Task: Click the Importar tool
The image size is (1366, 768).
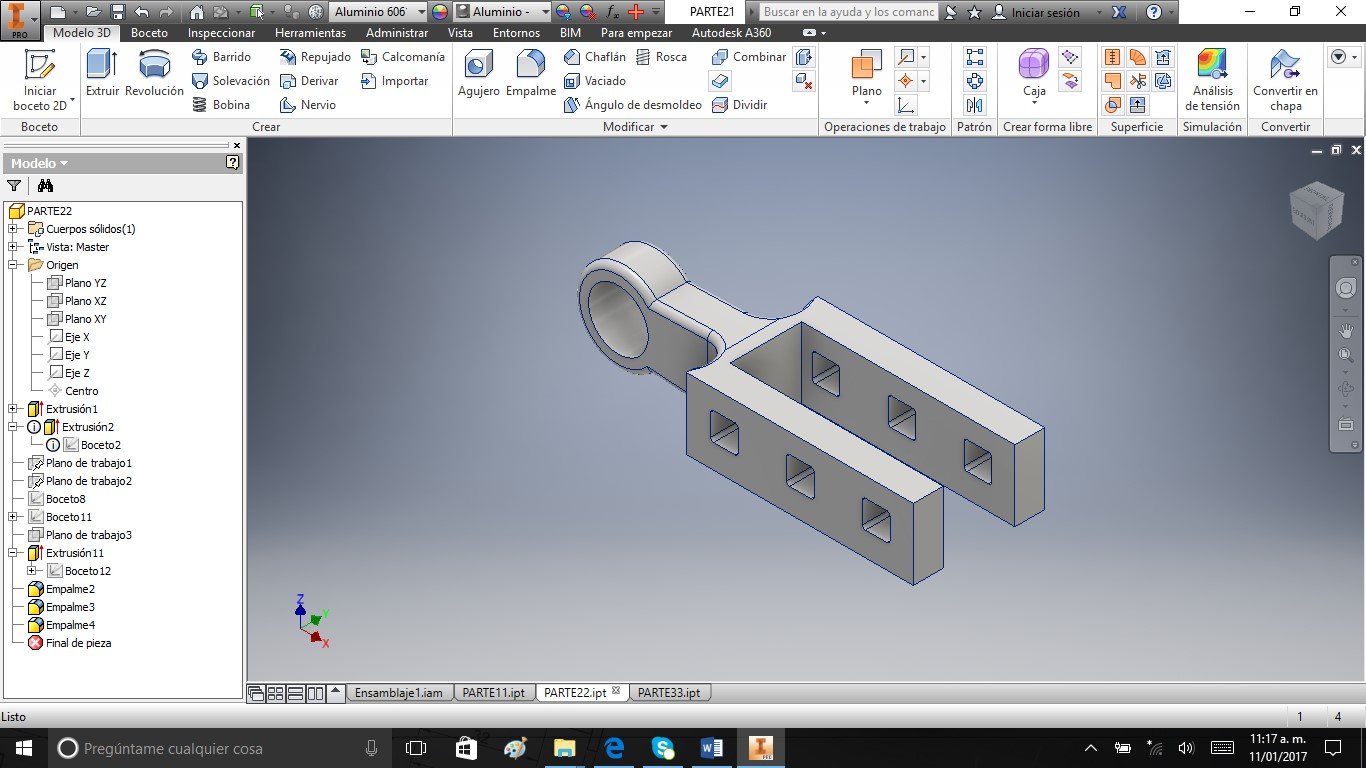Action: click(394, 81)
